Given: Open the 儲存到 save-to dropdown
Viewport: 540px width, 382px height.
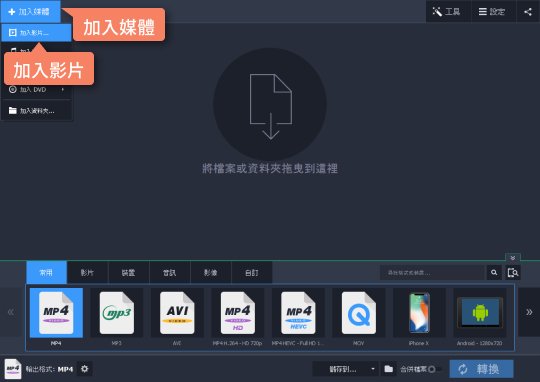Looking at the screenshot, I should point(345,369).
